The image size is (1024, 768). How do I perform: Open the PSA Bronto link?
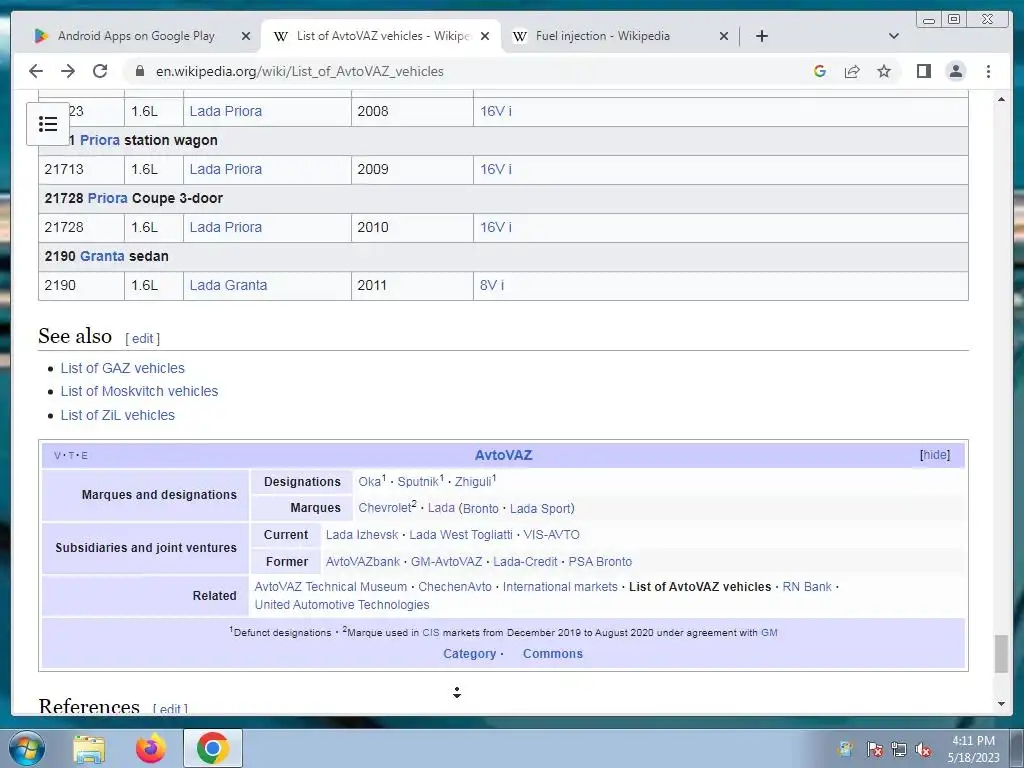click(600, 562)
